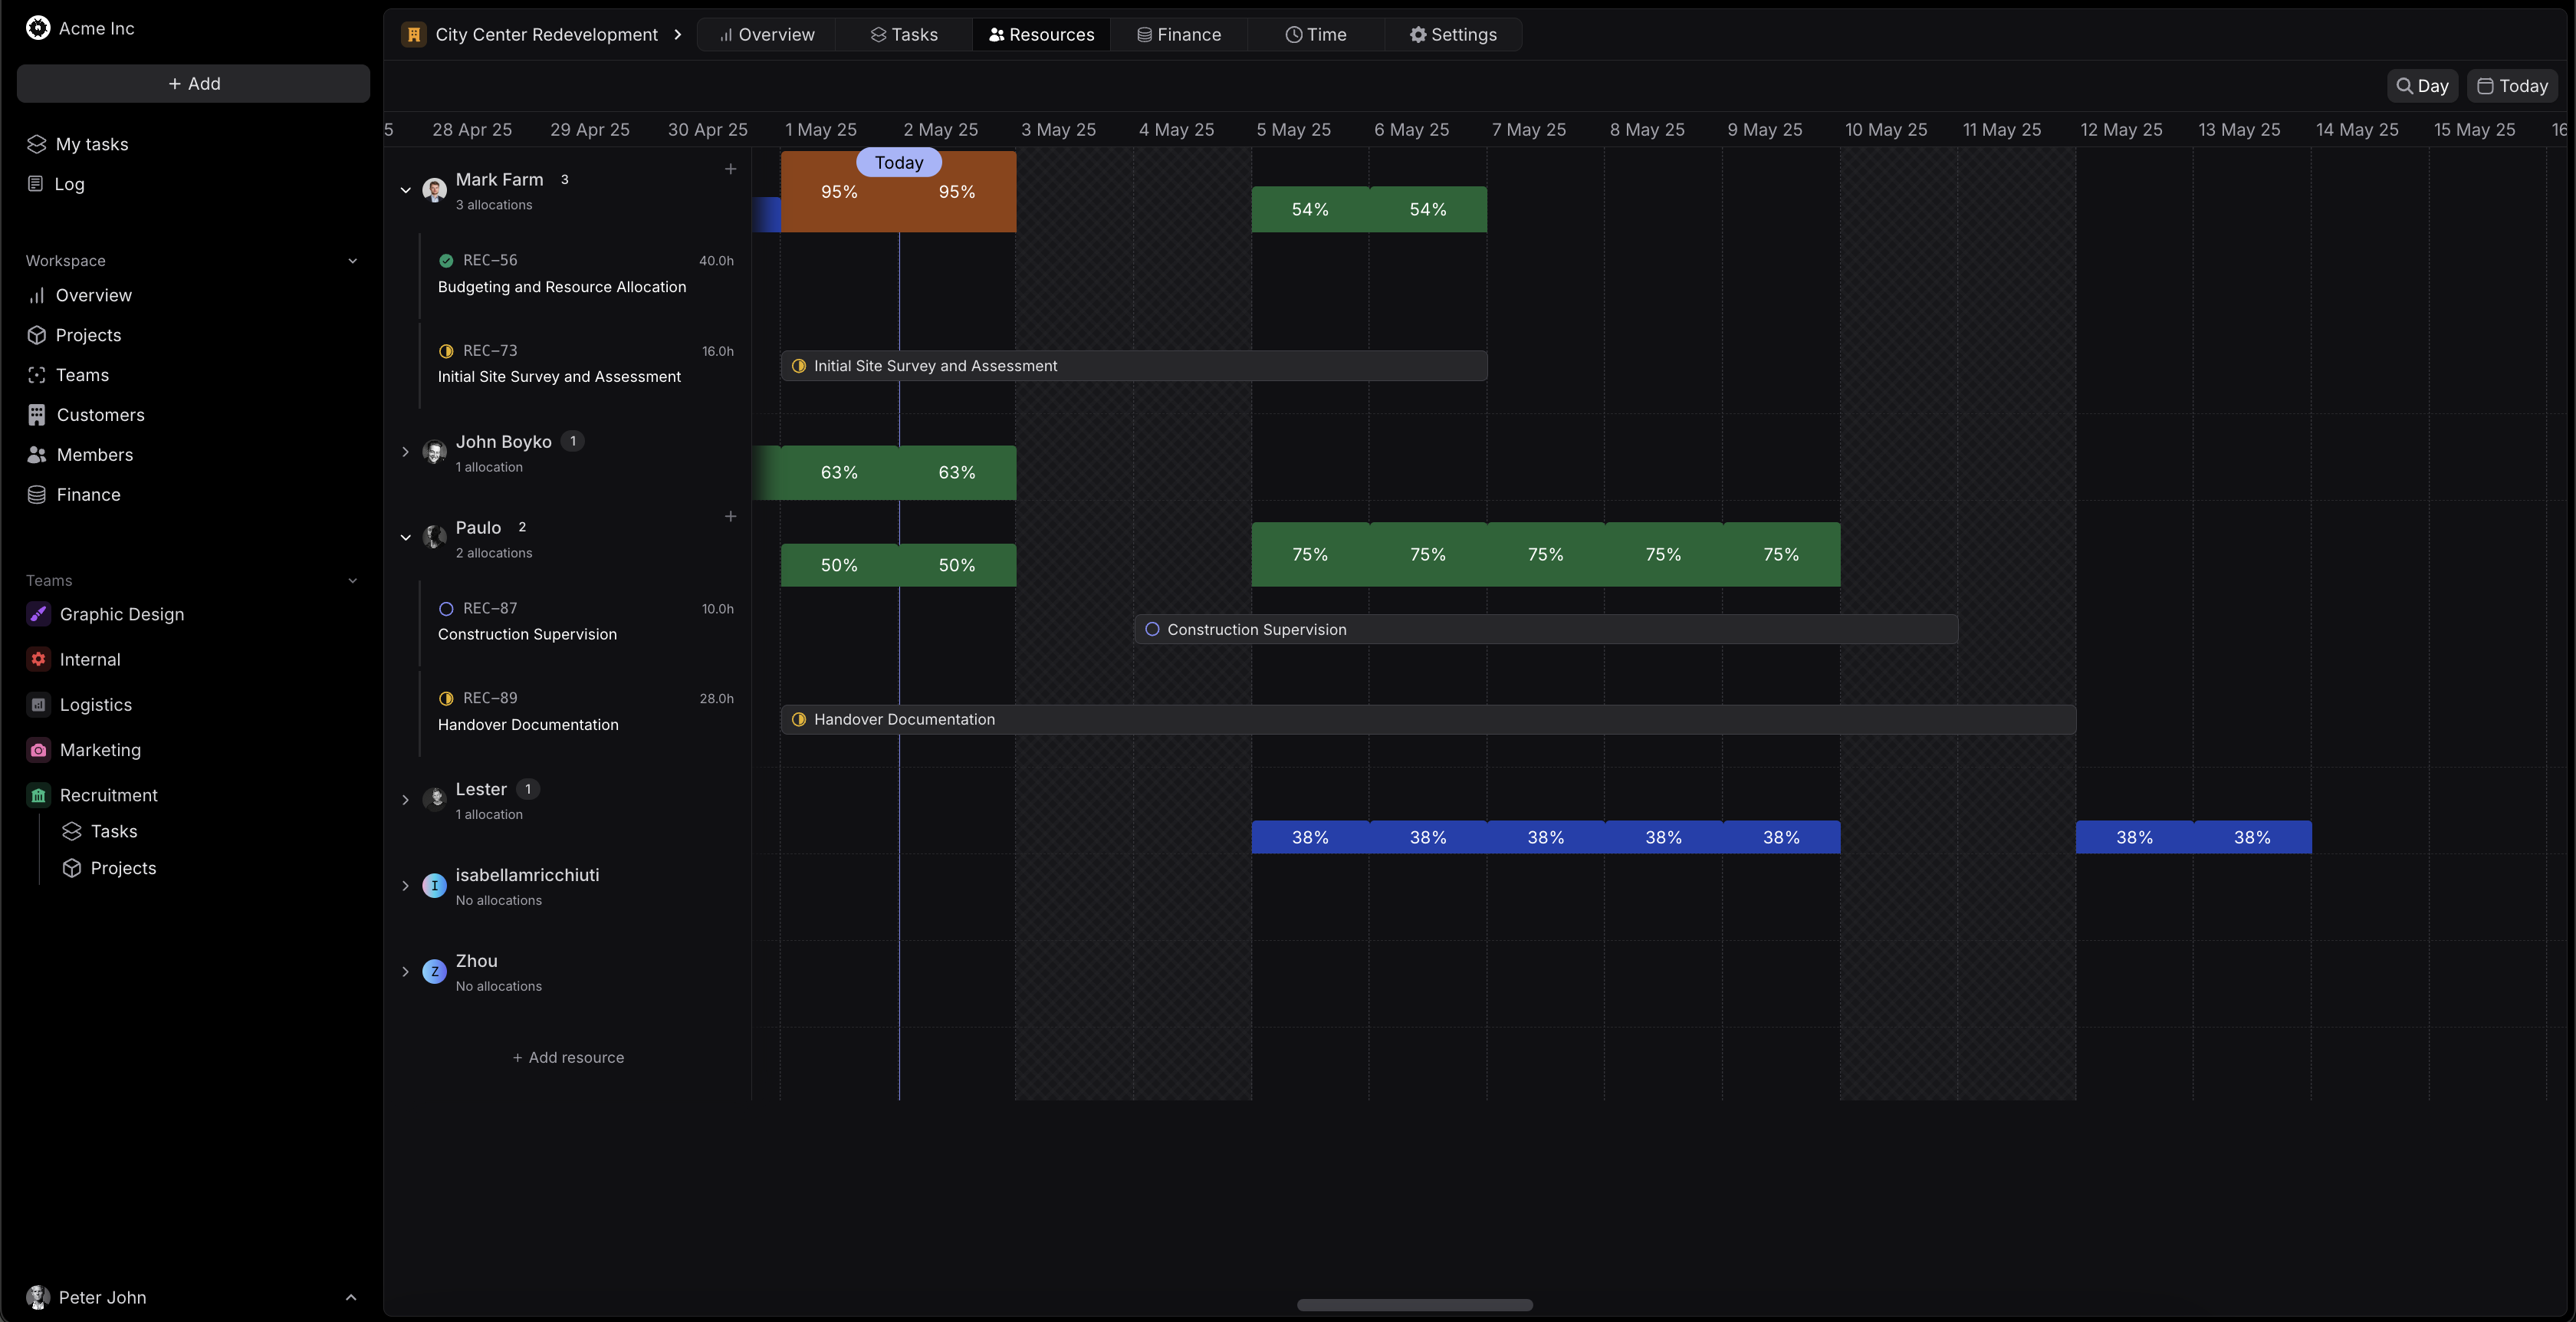Toggle REC-89 Handover Documentation status circle
Viewport: 2576px width, 1322px height.
[x=446, y=699]
